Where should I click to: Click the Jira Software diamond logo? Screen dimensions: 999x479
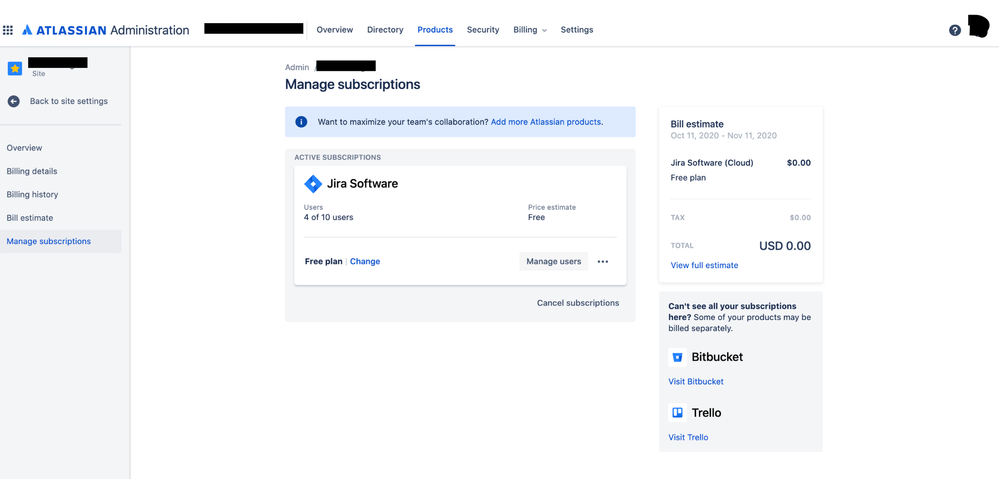313,184
